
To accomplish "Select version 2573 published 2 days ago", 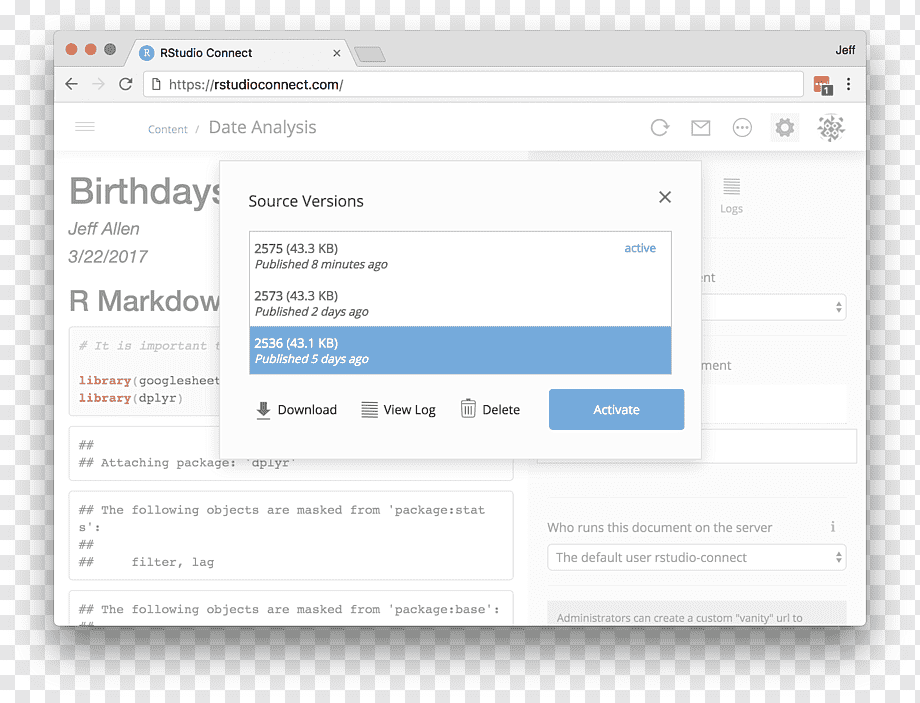I will click(x=460, y=303).
